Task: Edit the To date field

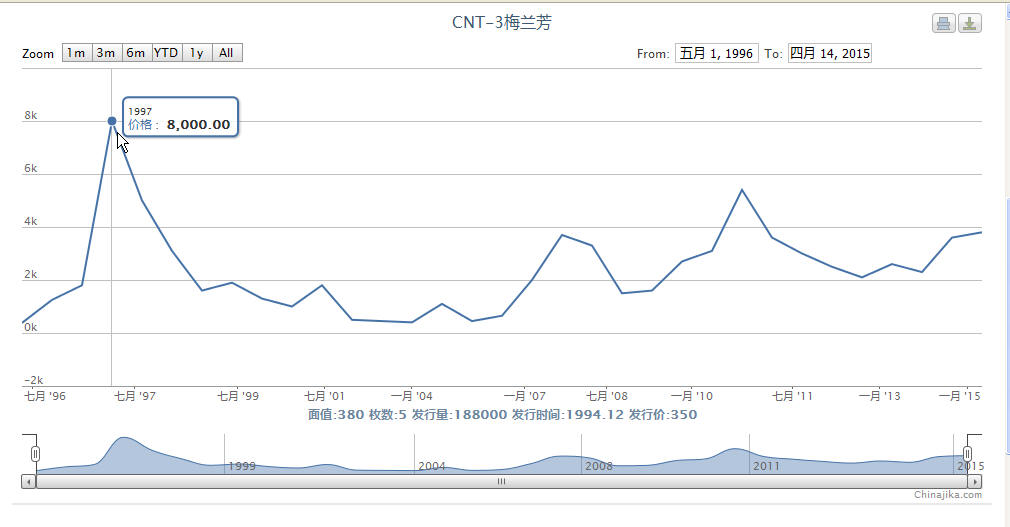Action: [830, 53]
